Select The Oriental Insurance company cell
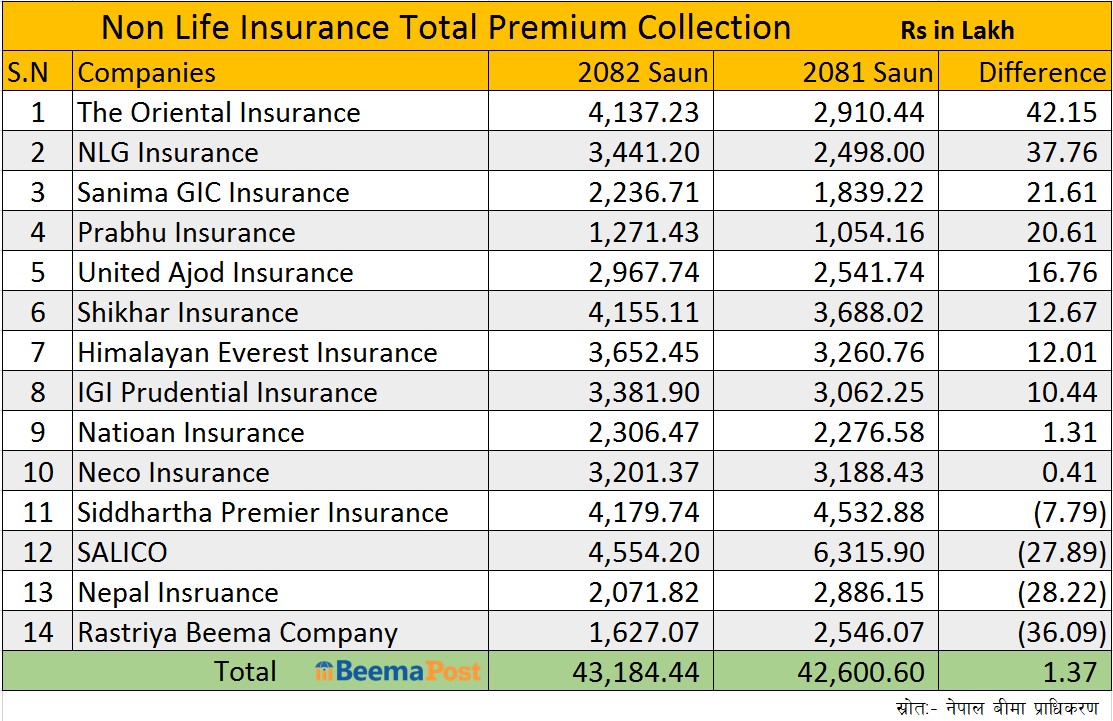The height and width of the screenshot is (721, 1113). (x=219, y=112)
